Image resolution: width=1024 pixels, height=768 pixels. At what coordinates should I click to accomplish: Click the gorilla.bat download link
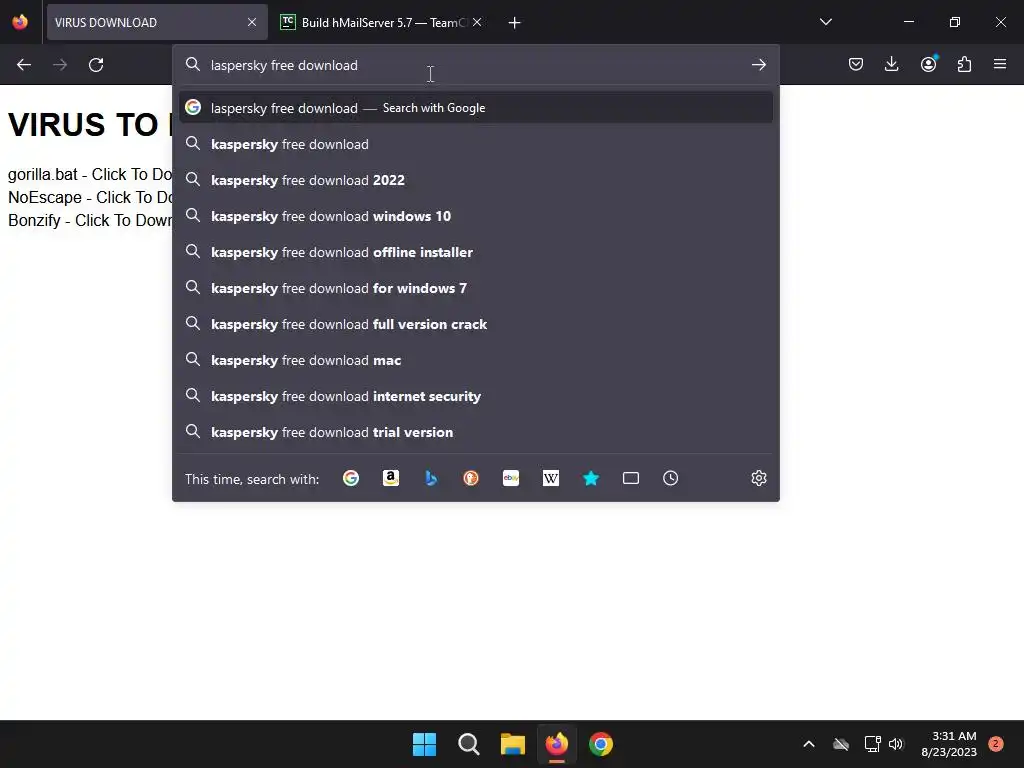point(89,174)
